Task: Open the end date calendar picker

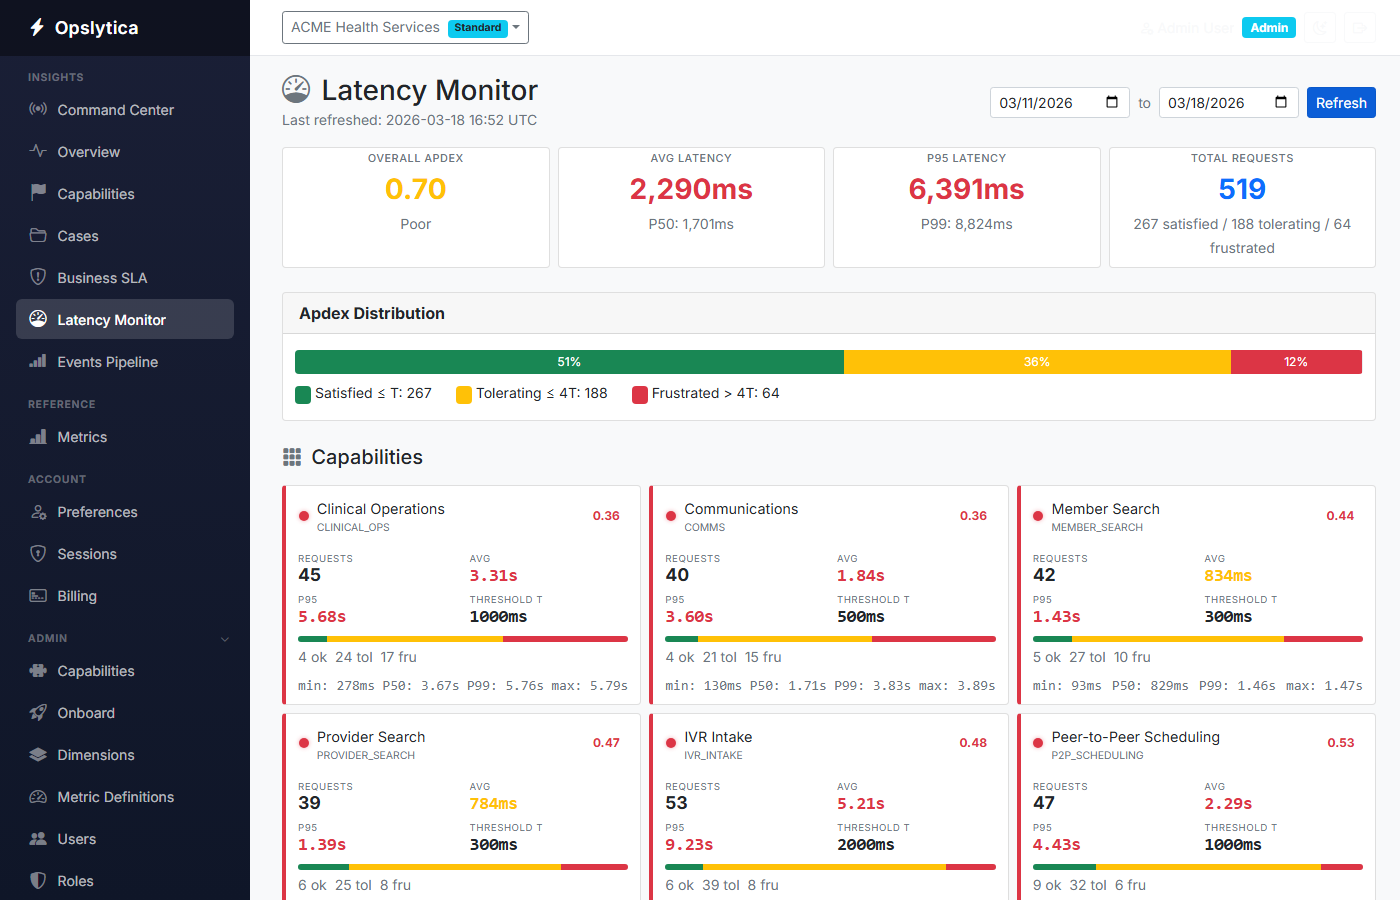Action: pyautogui.click(x=1283, y=102)
